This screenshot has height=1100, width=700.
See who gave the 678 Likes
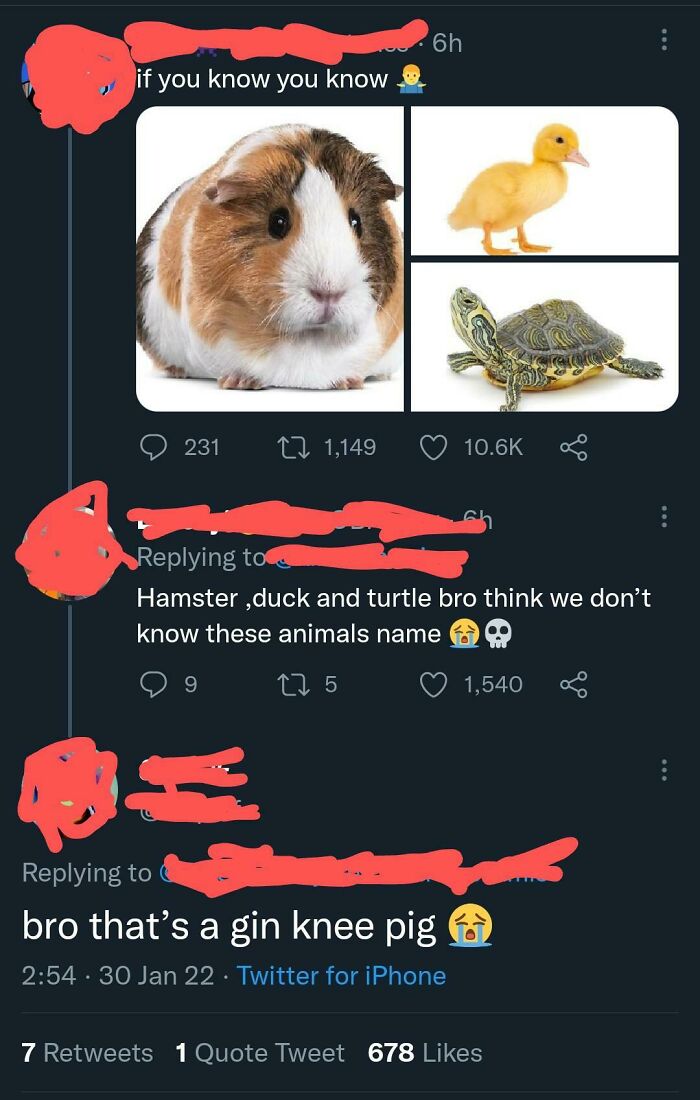(x=425, y=1053)
